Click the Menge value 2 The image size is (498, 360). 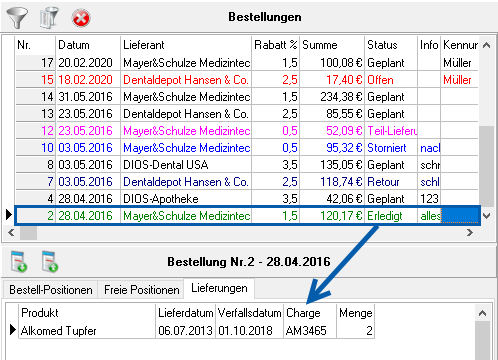click(356, 331)
